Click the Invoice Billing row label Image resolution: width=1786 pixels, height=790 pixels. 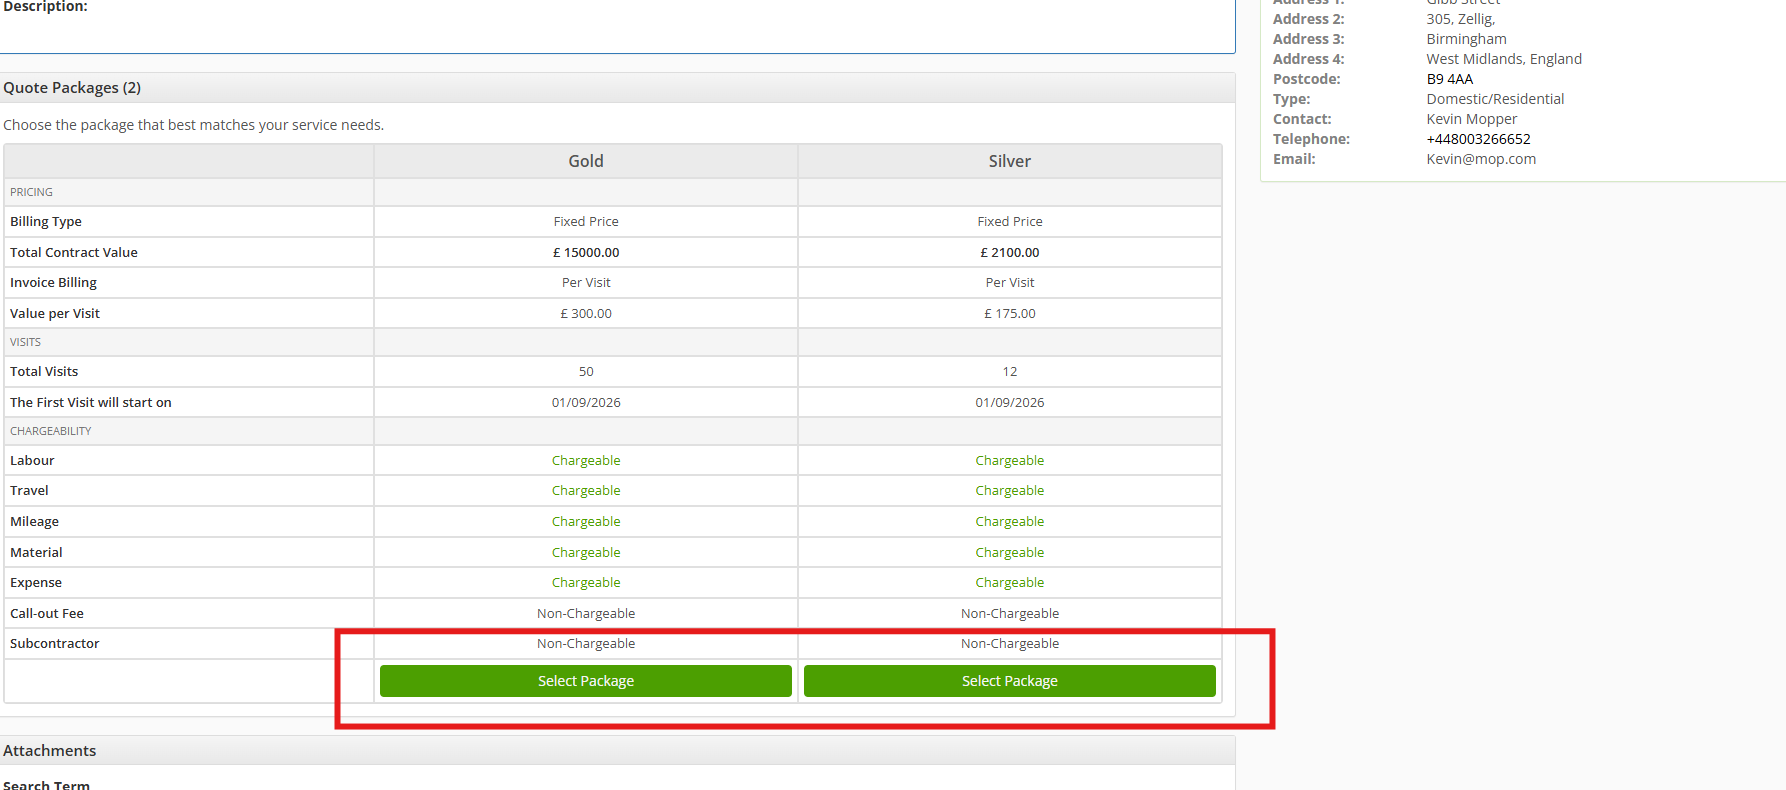click(53, 283)
